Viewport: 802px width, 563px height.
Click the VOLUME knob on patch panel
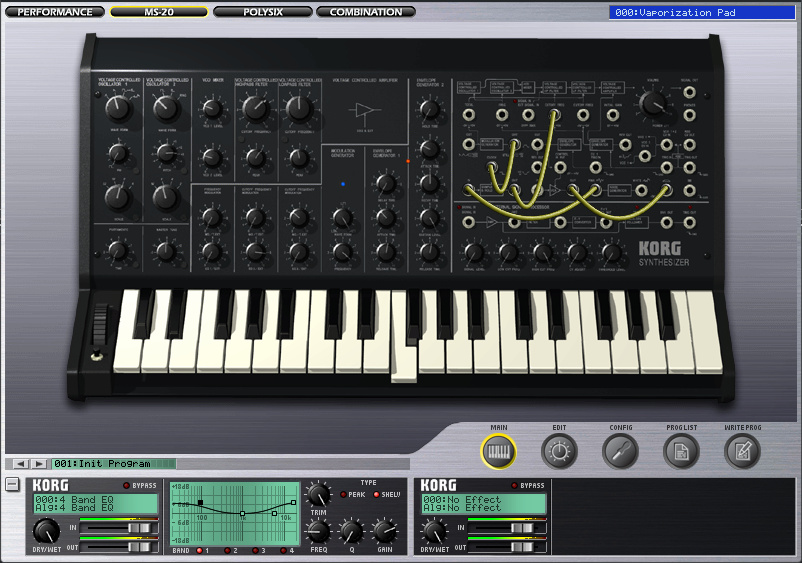coord(653,104)
